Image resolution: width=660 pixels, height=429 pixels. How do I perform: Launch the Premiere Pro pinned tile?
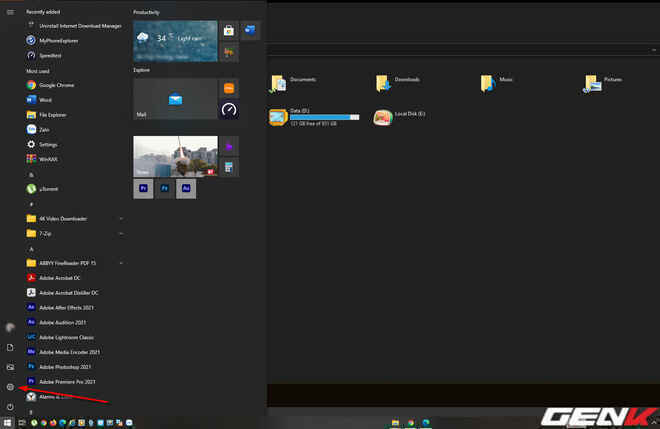point(143,188)
